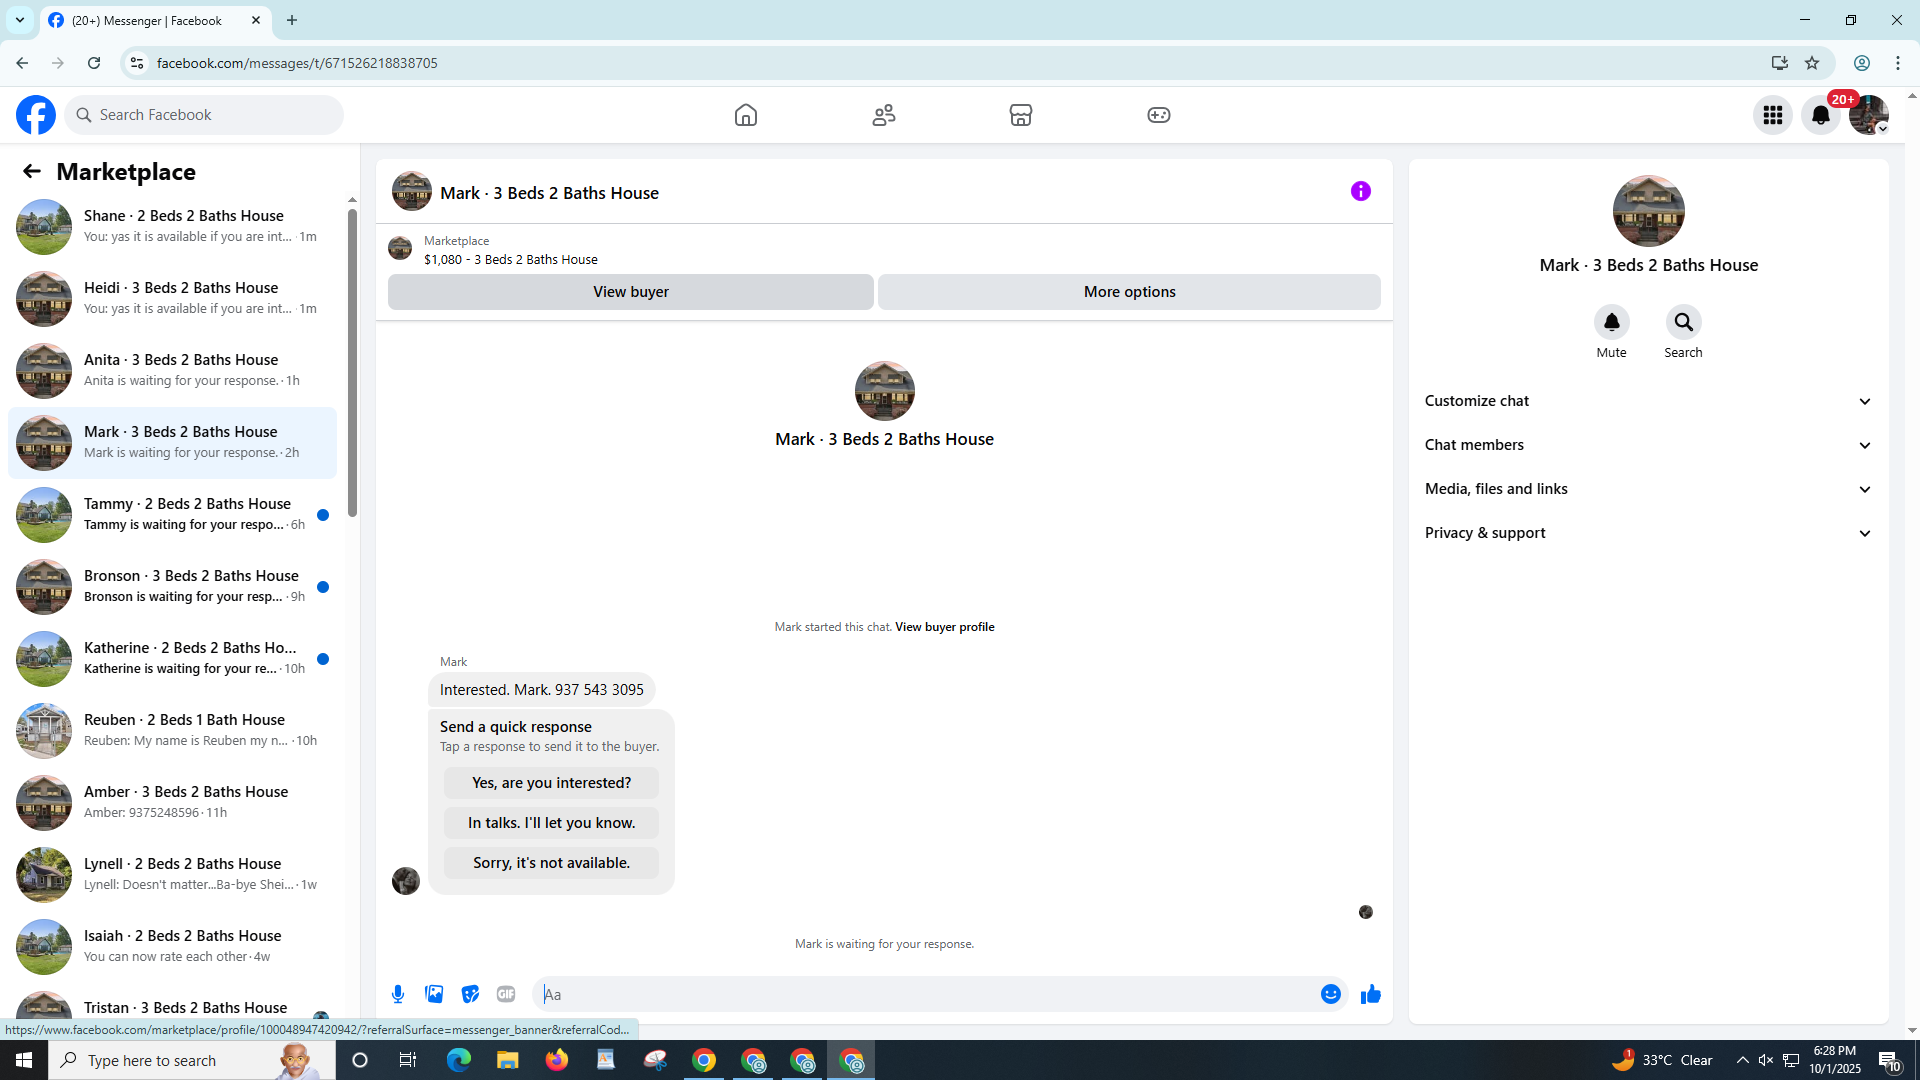Go to the Home feed icon
The height and width of the screenshot is (1080, 1920).
pyautogui.click(x=746, y=115)
